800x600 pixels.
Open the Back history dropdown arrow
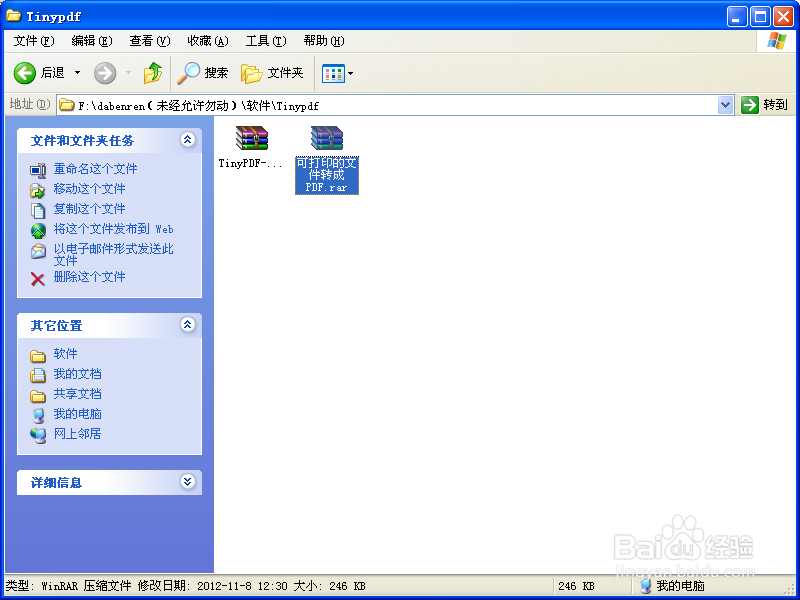click(x=78, y=73)
